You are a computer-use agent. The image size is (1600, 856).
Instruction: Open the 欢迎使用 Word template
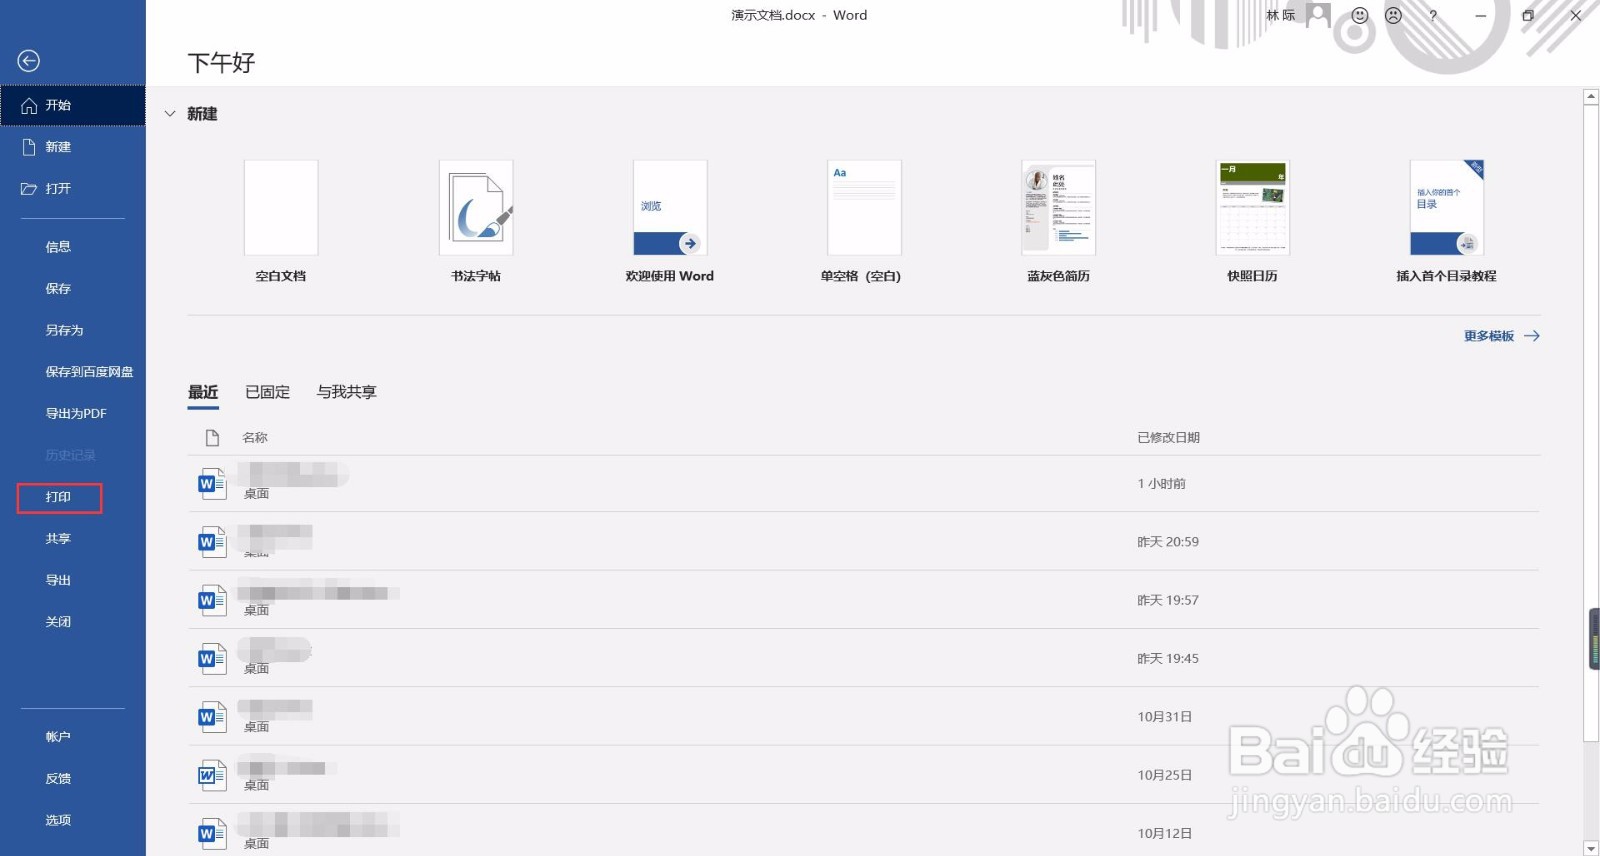tap(670, 208)
